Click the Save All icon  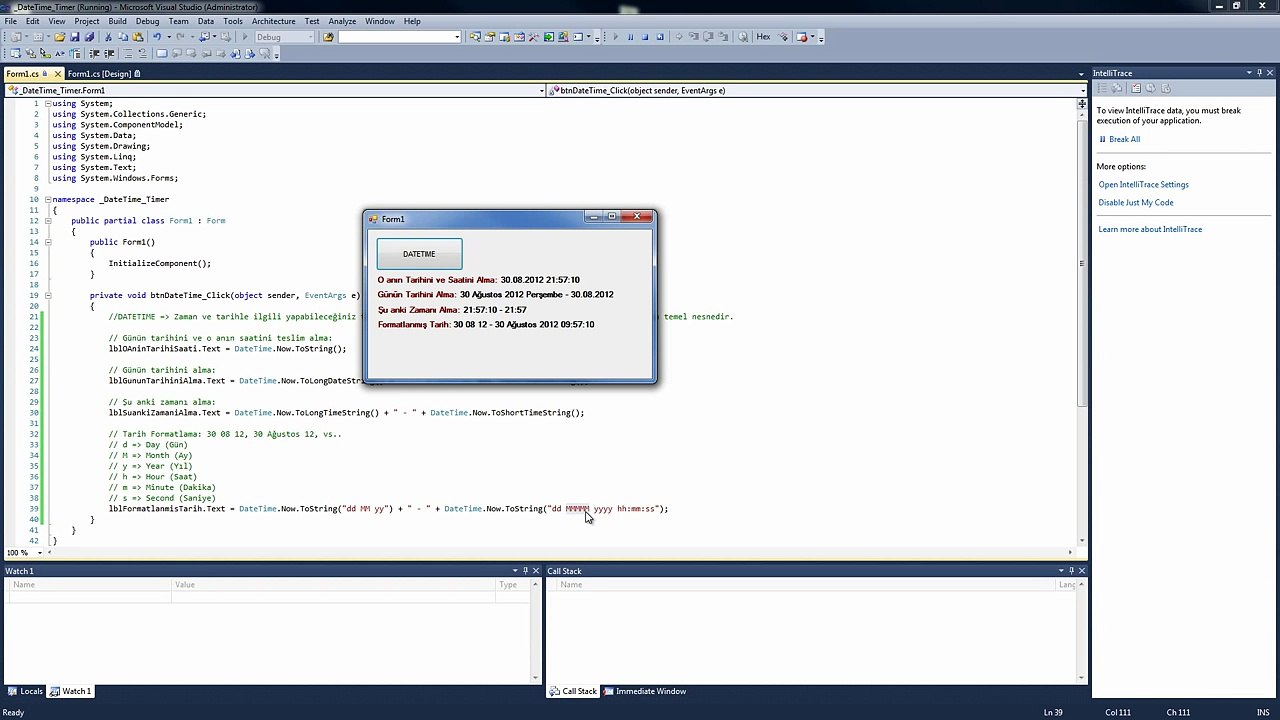point(90,37)
